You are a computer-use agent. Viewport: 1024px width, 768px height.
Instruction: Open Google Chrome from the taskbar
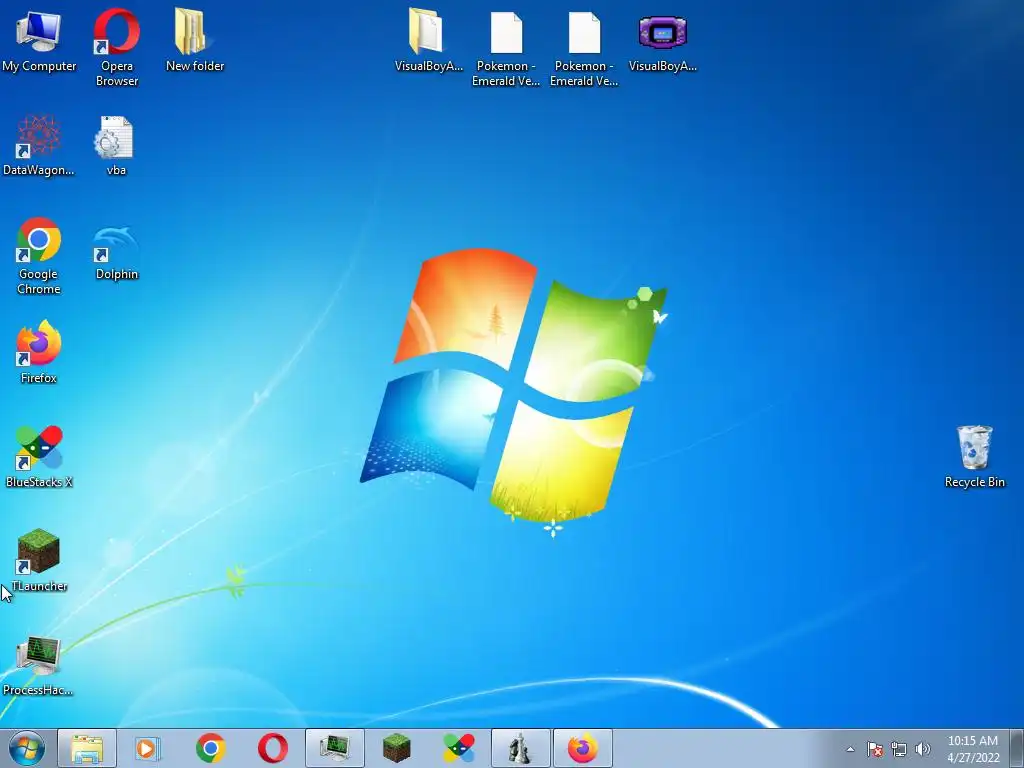coord(210,748)
